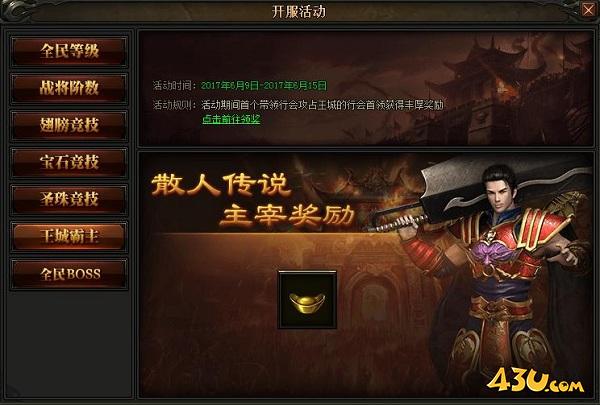Select the 全民等级 activity tab
This screenshot has height=405, width=600.
[69, 51]
